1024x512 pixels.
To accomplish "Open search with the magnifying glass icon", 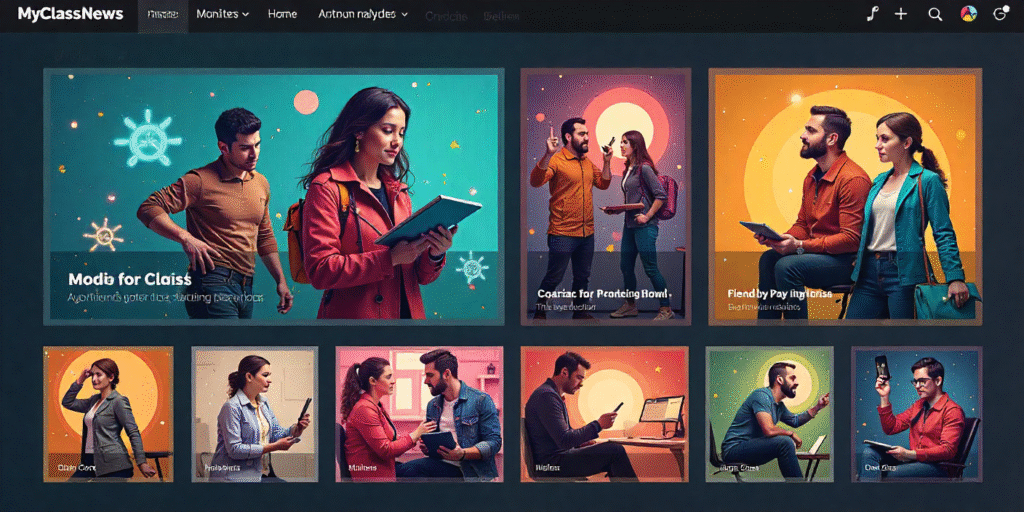I will [935, 14].
